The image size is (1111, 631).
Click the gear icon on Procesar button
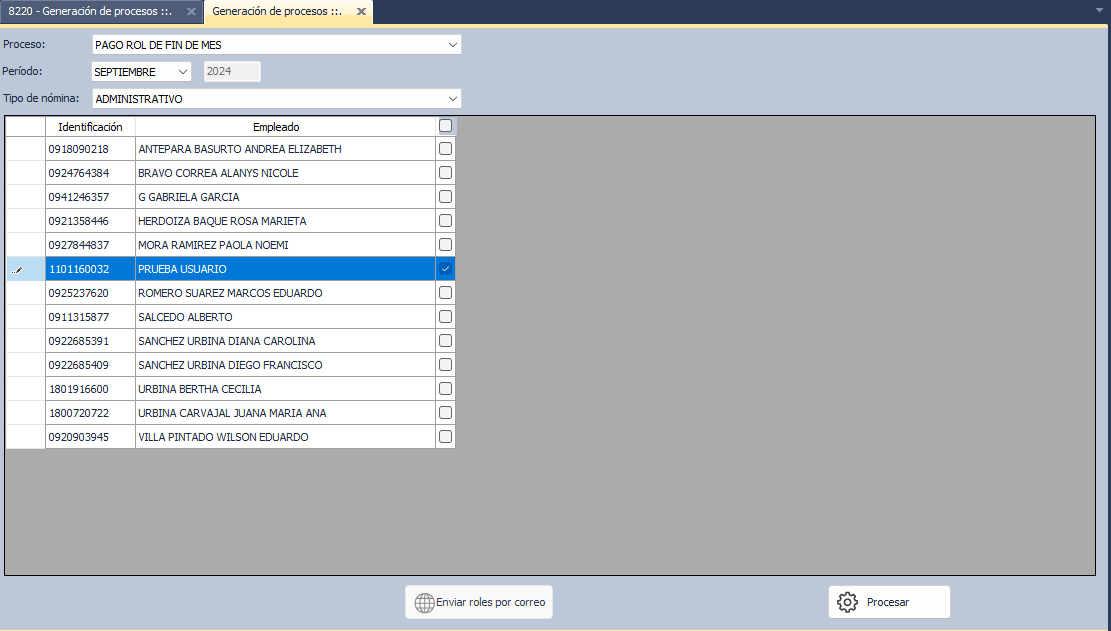847,602
